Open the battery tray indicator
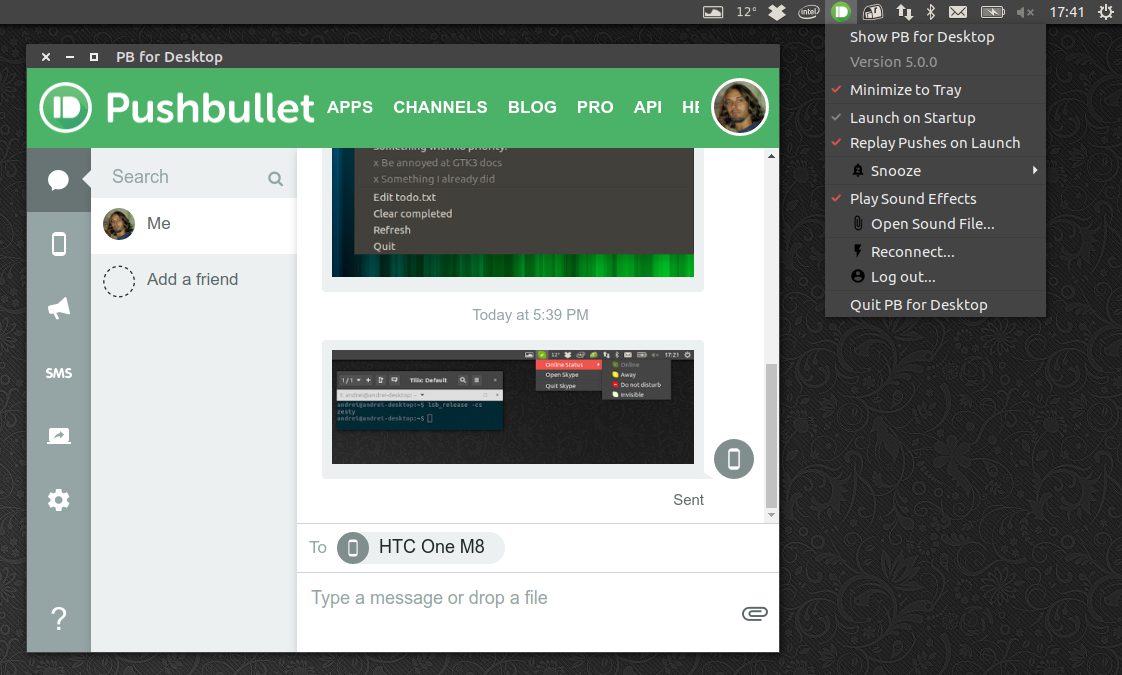1122x675 pixels. (992, 11)
